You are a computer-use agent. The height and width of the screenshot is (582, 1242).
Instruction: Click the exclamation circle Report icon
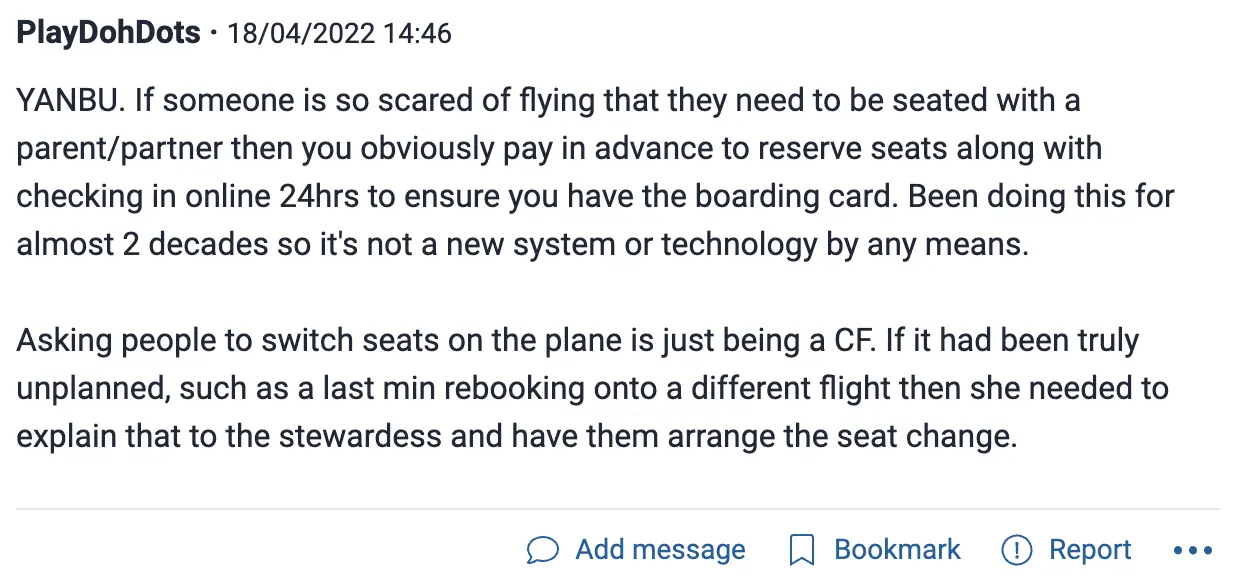pos(1016,550)
